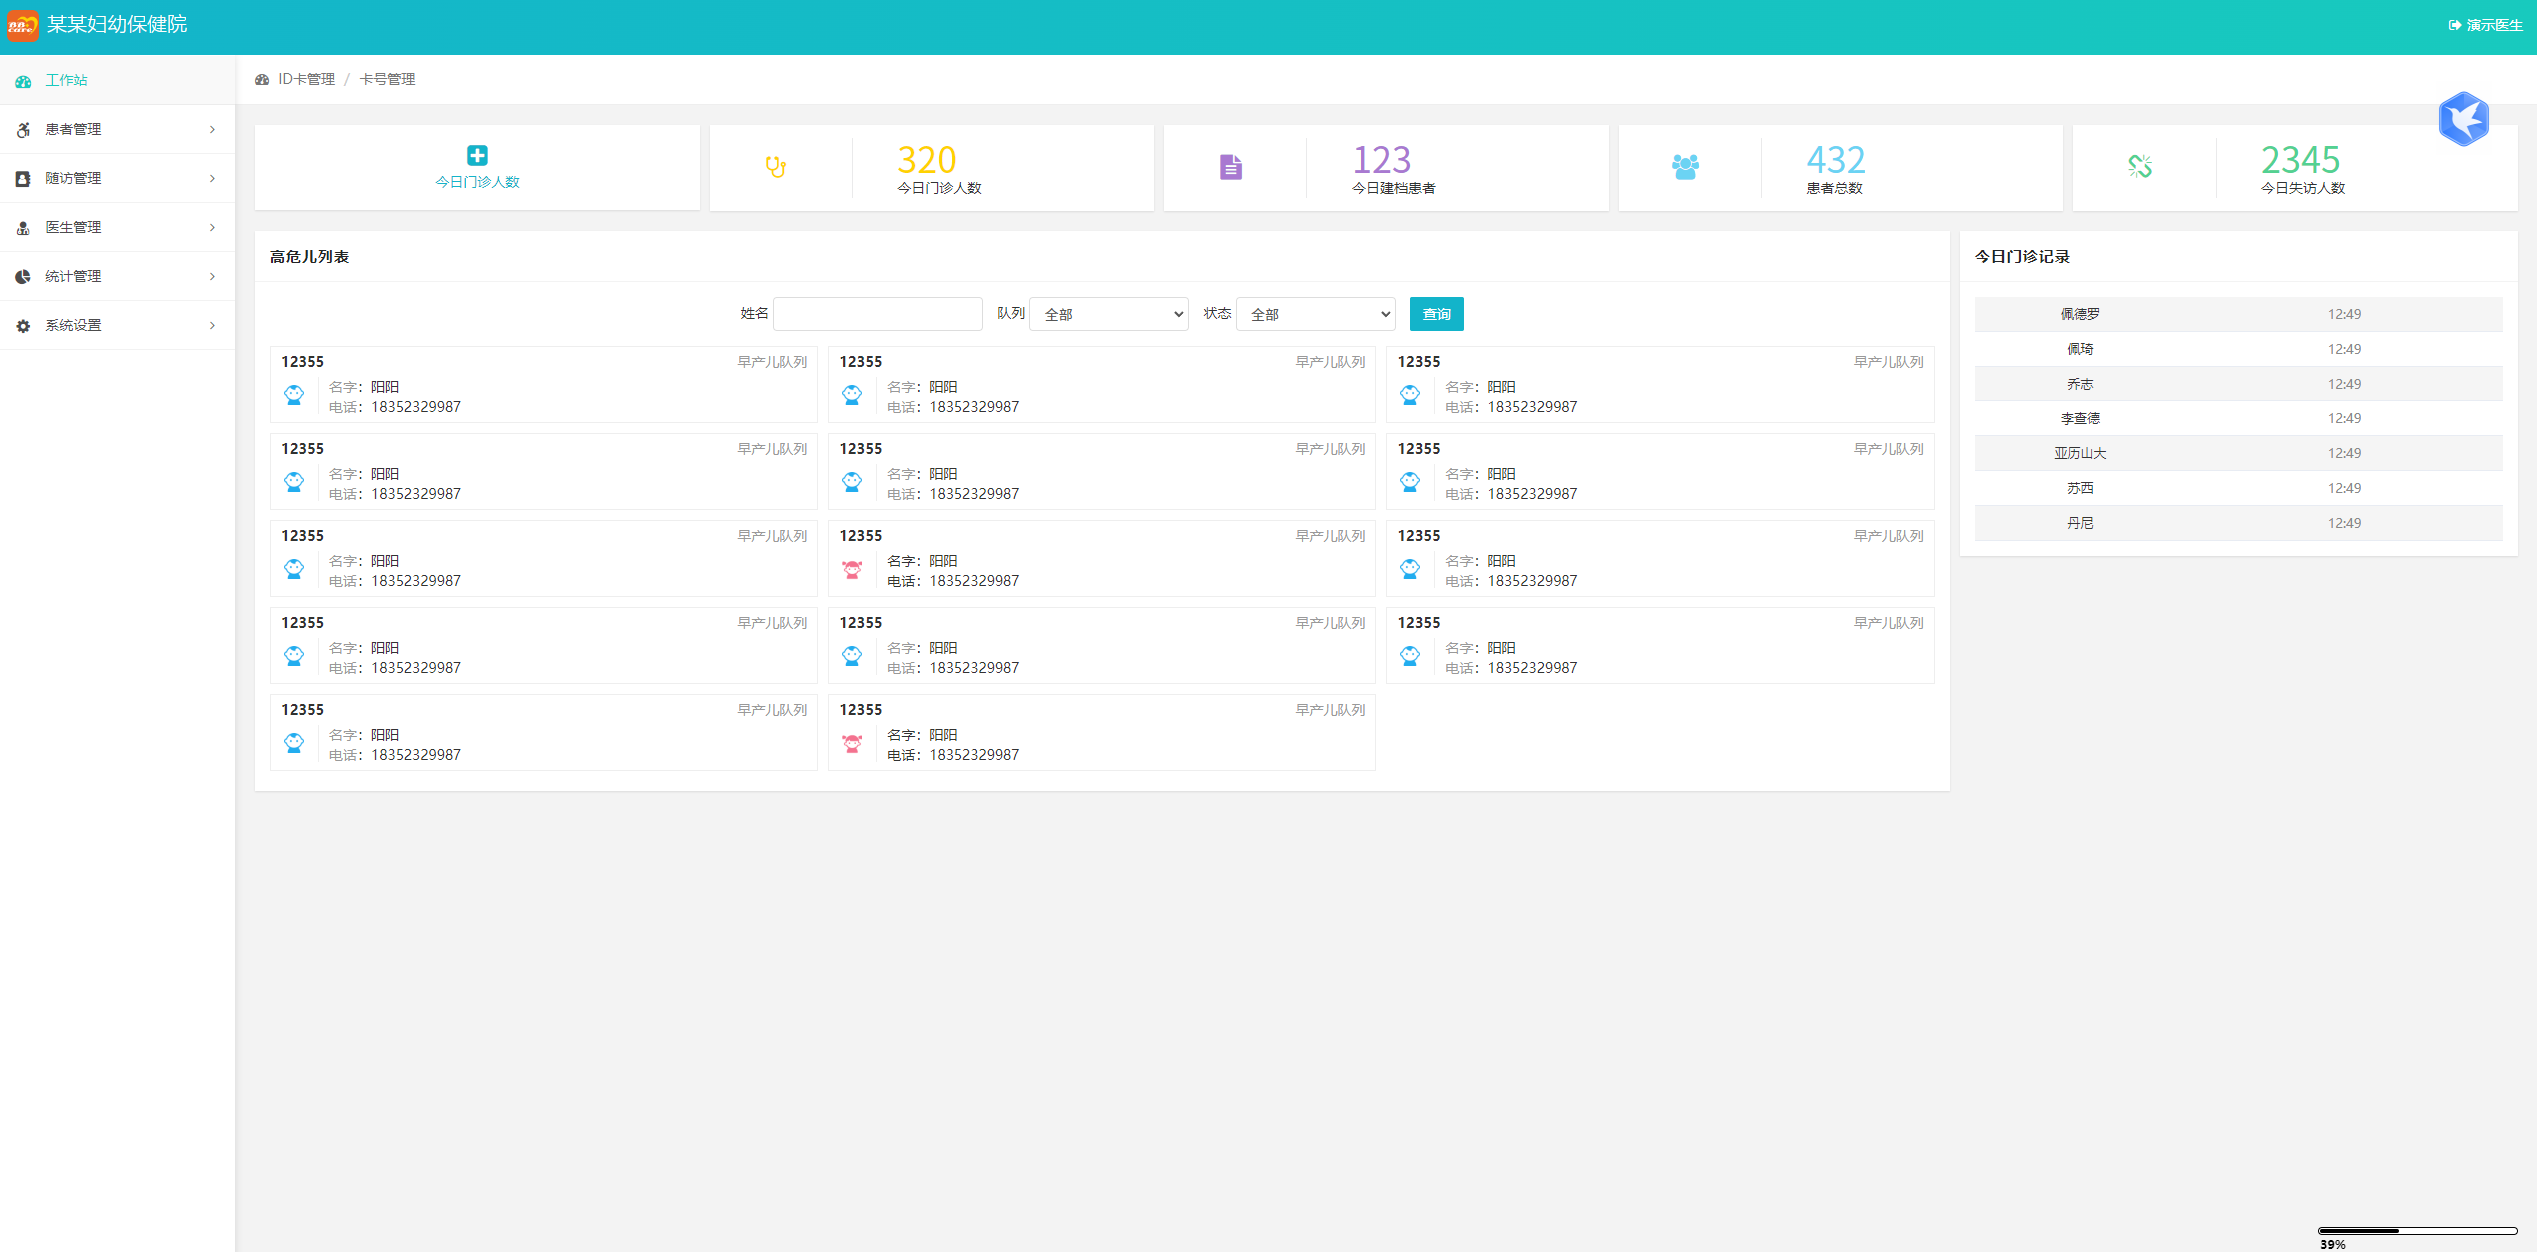The height and width of the screenshot is (1252, 2537).
Task: Click the 今日门诊人数 label in first card
Action: click(x=477, y=182)
